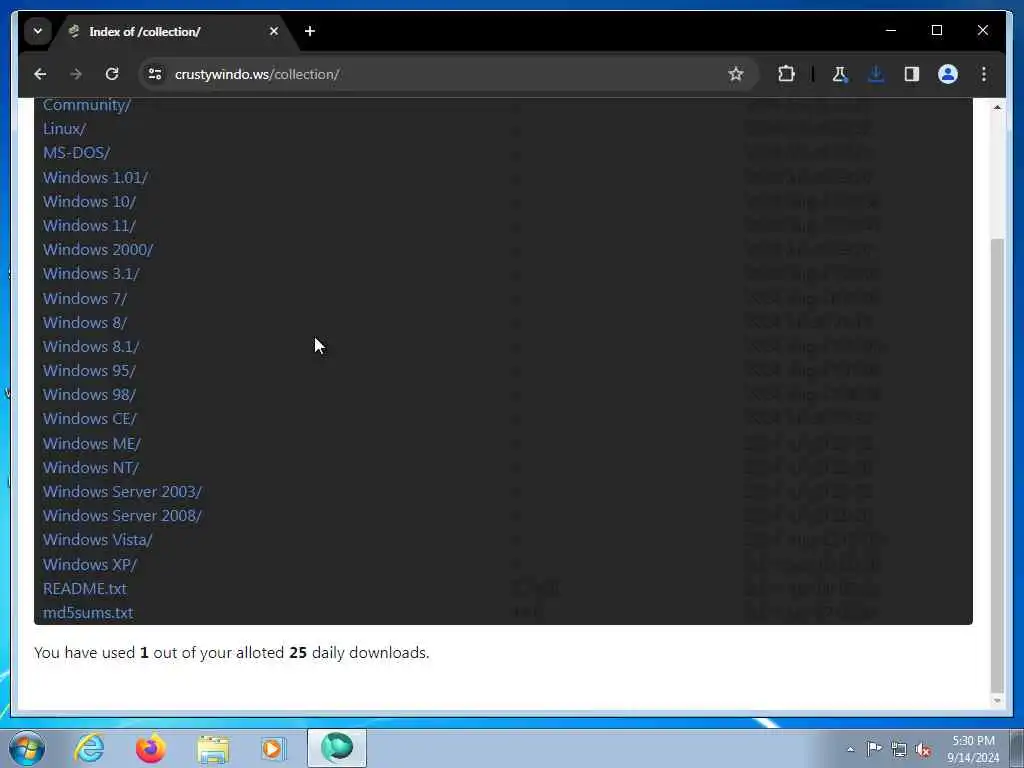The image size is (1024, 768).
Task: Open the md5sums.txt file
Action: coord(88,613)
